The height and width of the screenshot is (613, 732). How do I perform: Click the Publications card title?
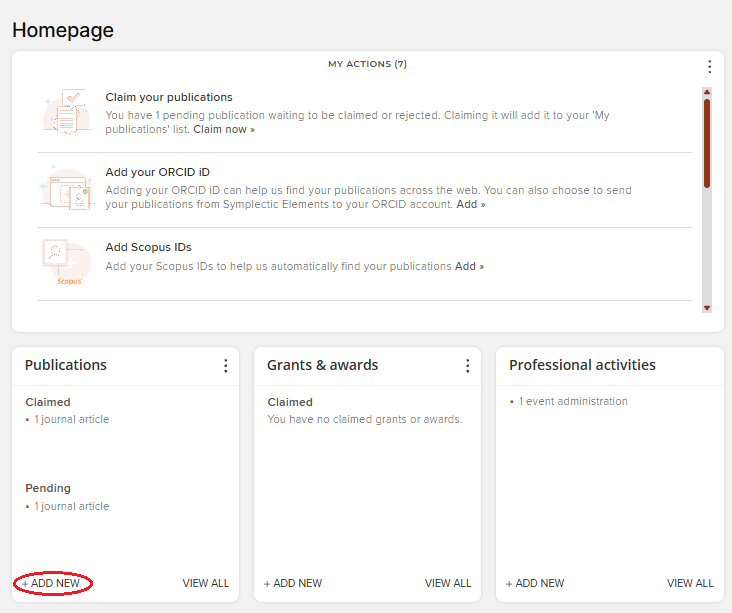pyautogui.click(x=65, y=365)
